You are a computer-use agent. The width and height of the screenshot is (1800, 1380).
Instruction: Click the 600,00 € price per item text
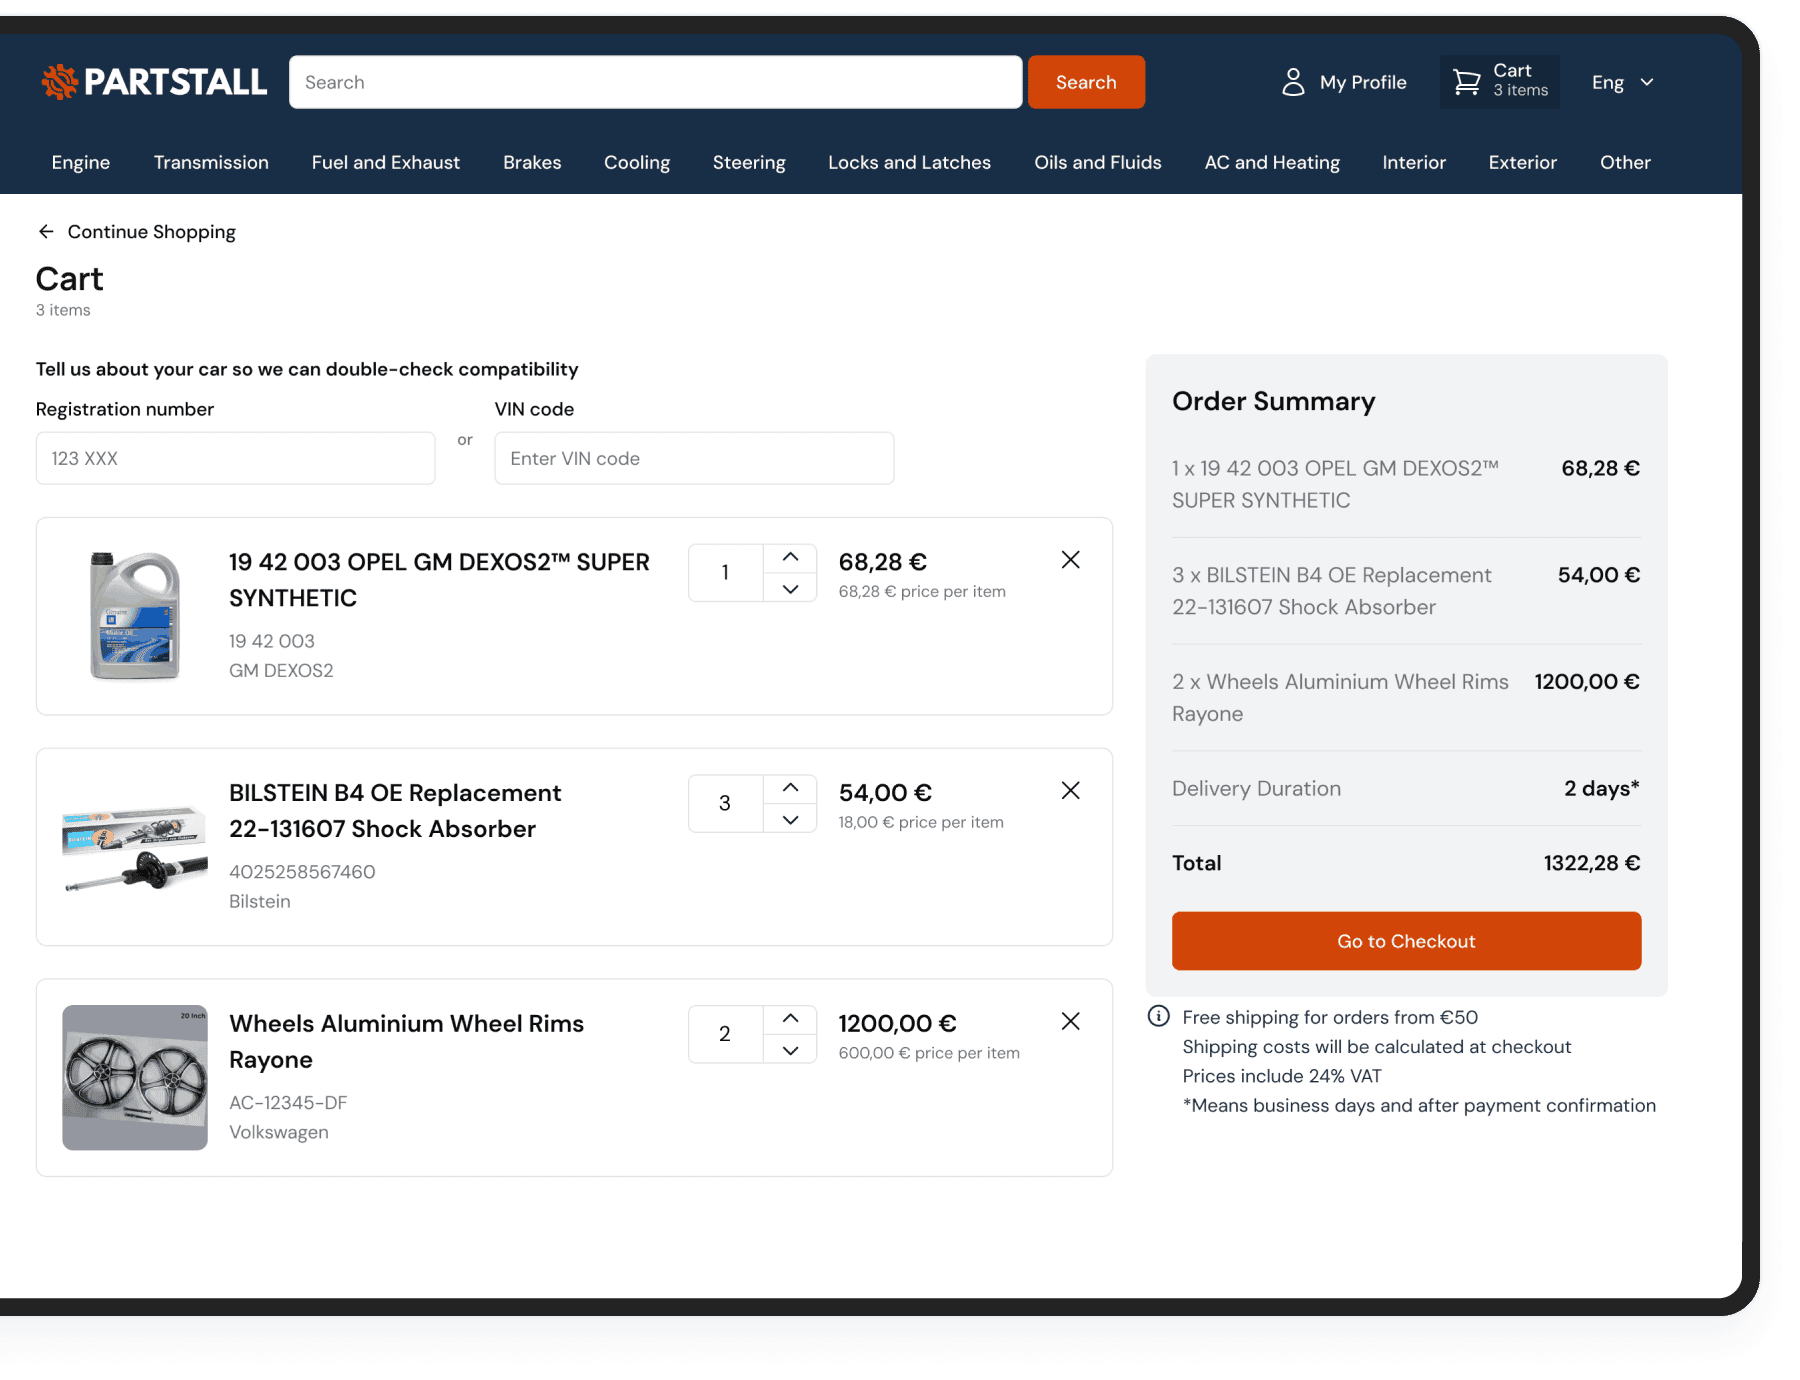pyautogui.click(x=929, y=1053)
